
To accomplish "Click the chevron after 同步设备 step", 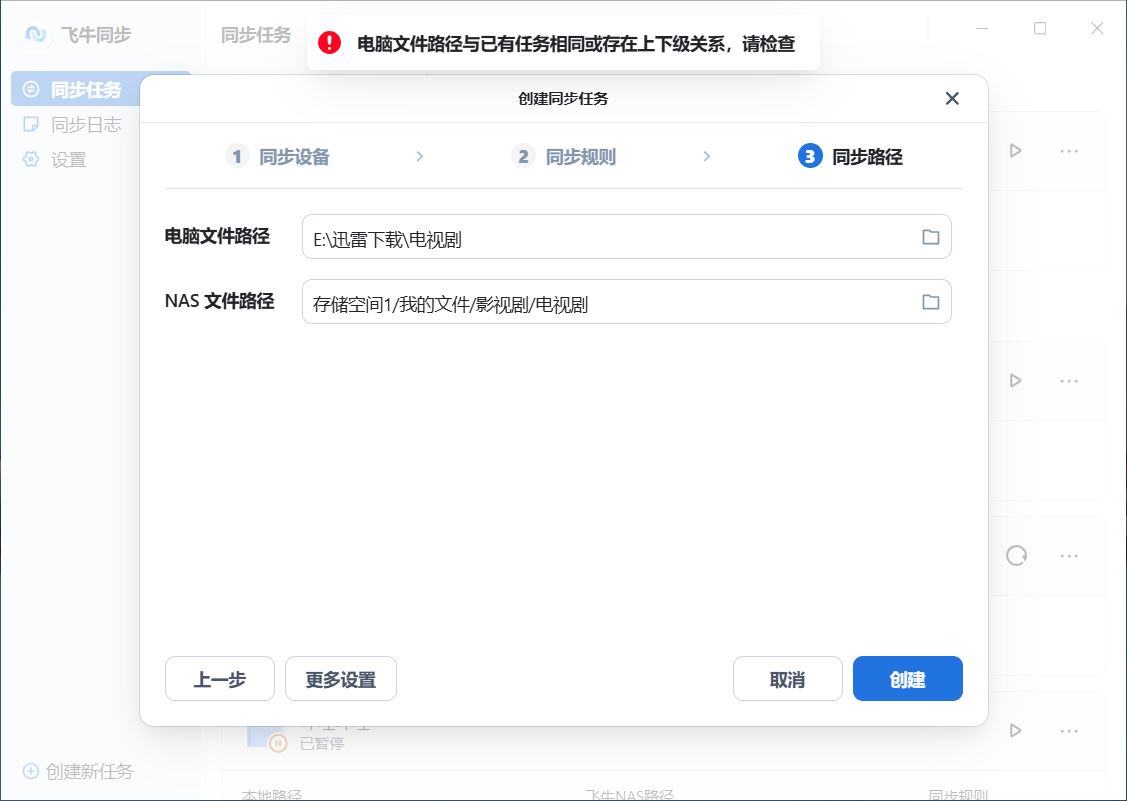I will 420,156.
